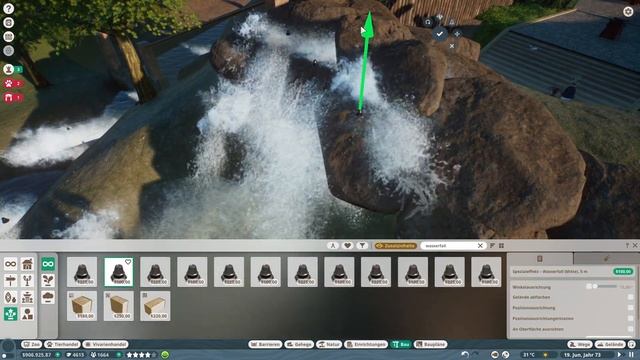The width and height of the screenshot is (640, 360).
Task: Click the temperature 31 °C indicator
Action: [529, 355]
